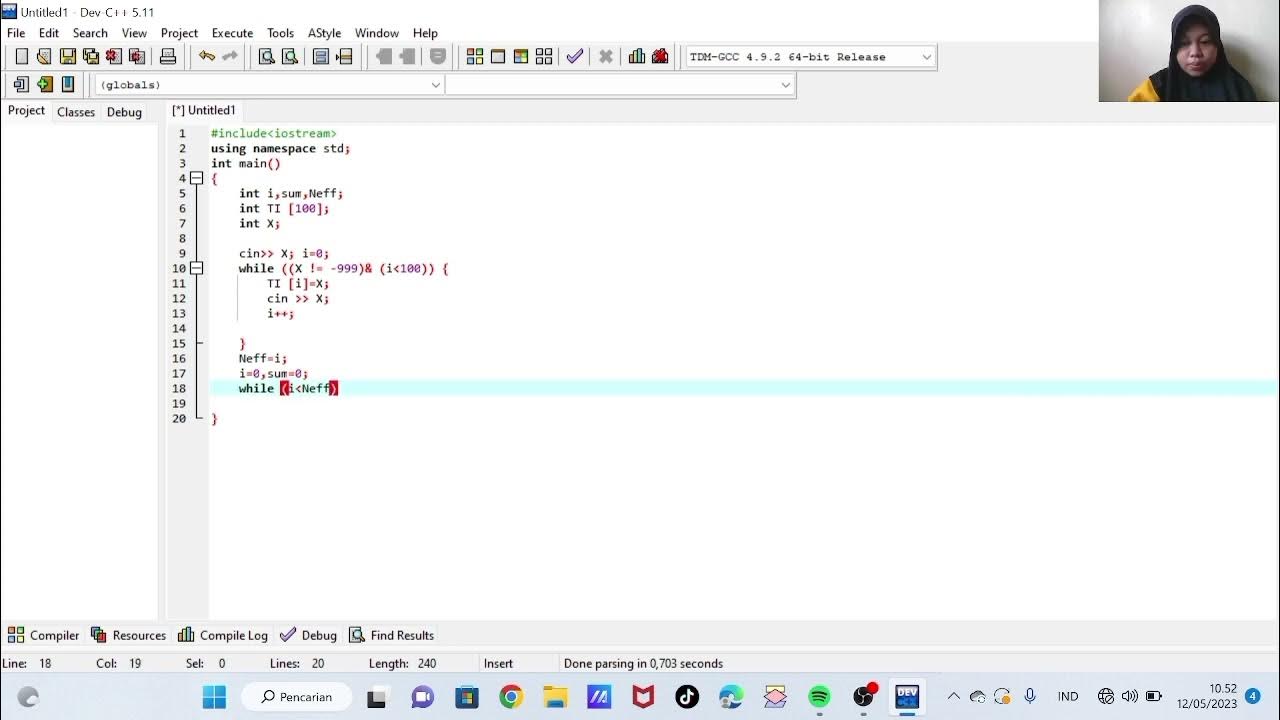Collapse the main function fold at line 4
This screenshot has height=720, width=1280.
[197, 178]
